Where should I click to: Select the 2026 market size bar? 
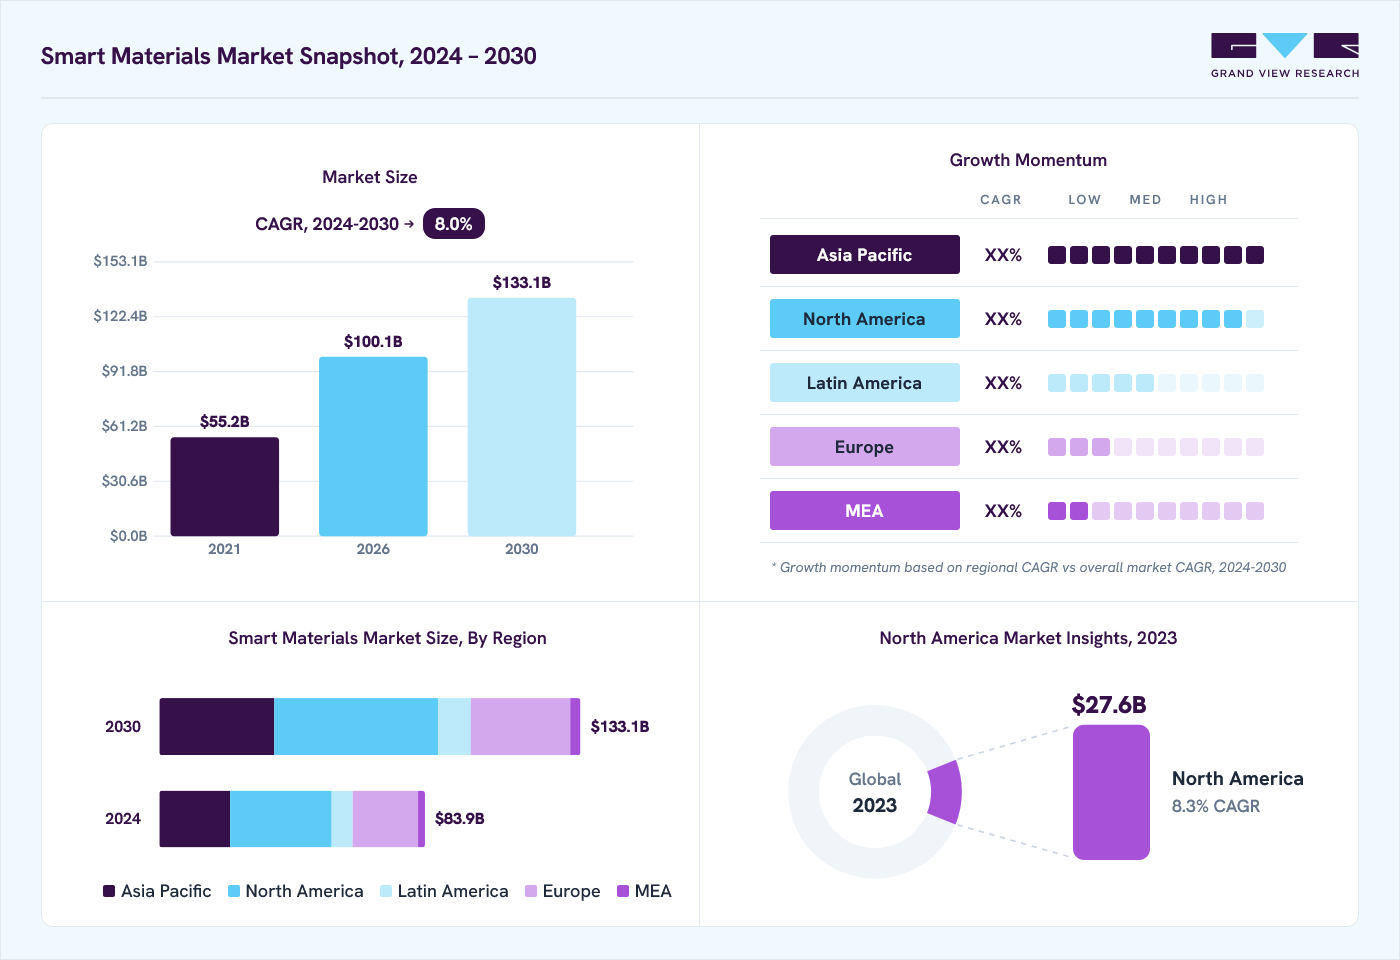[373, 446]
